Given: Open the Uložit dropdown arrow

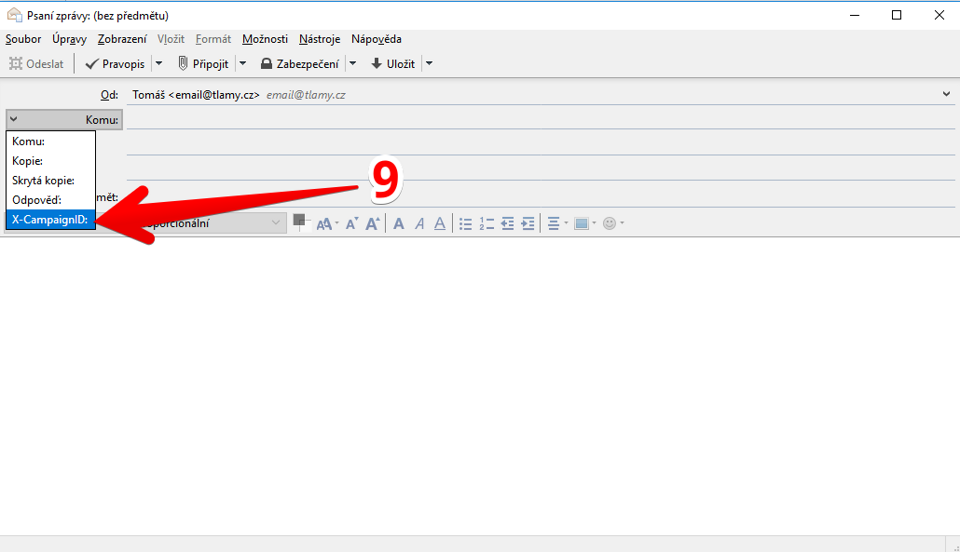Looking at the screenshot, I should [429, 64].
